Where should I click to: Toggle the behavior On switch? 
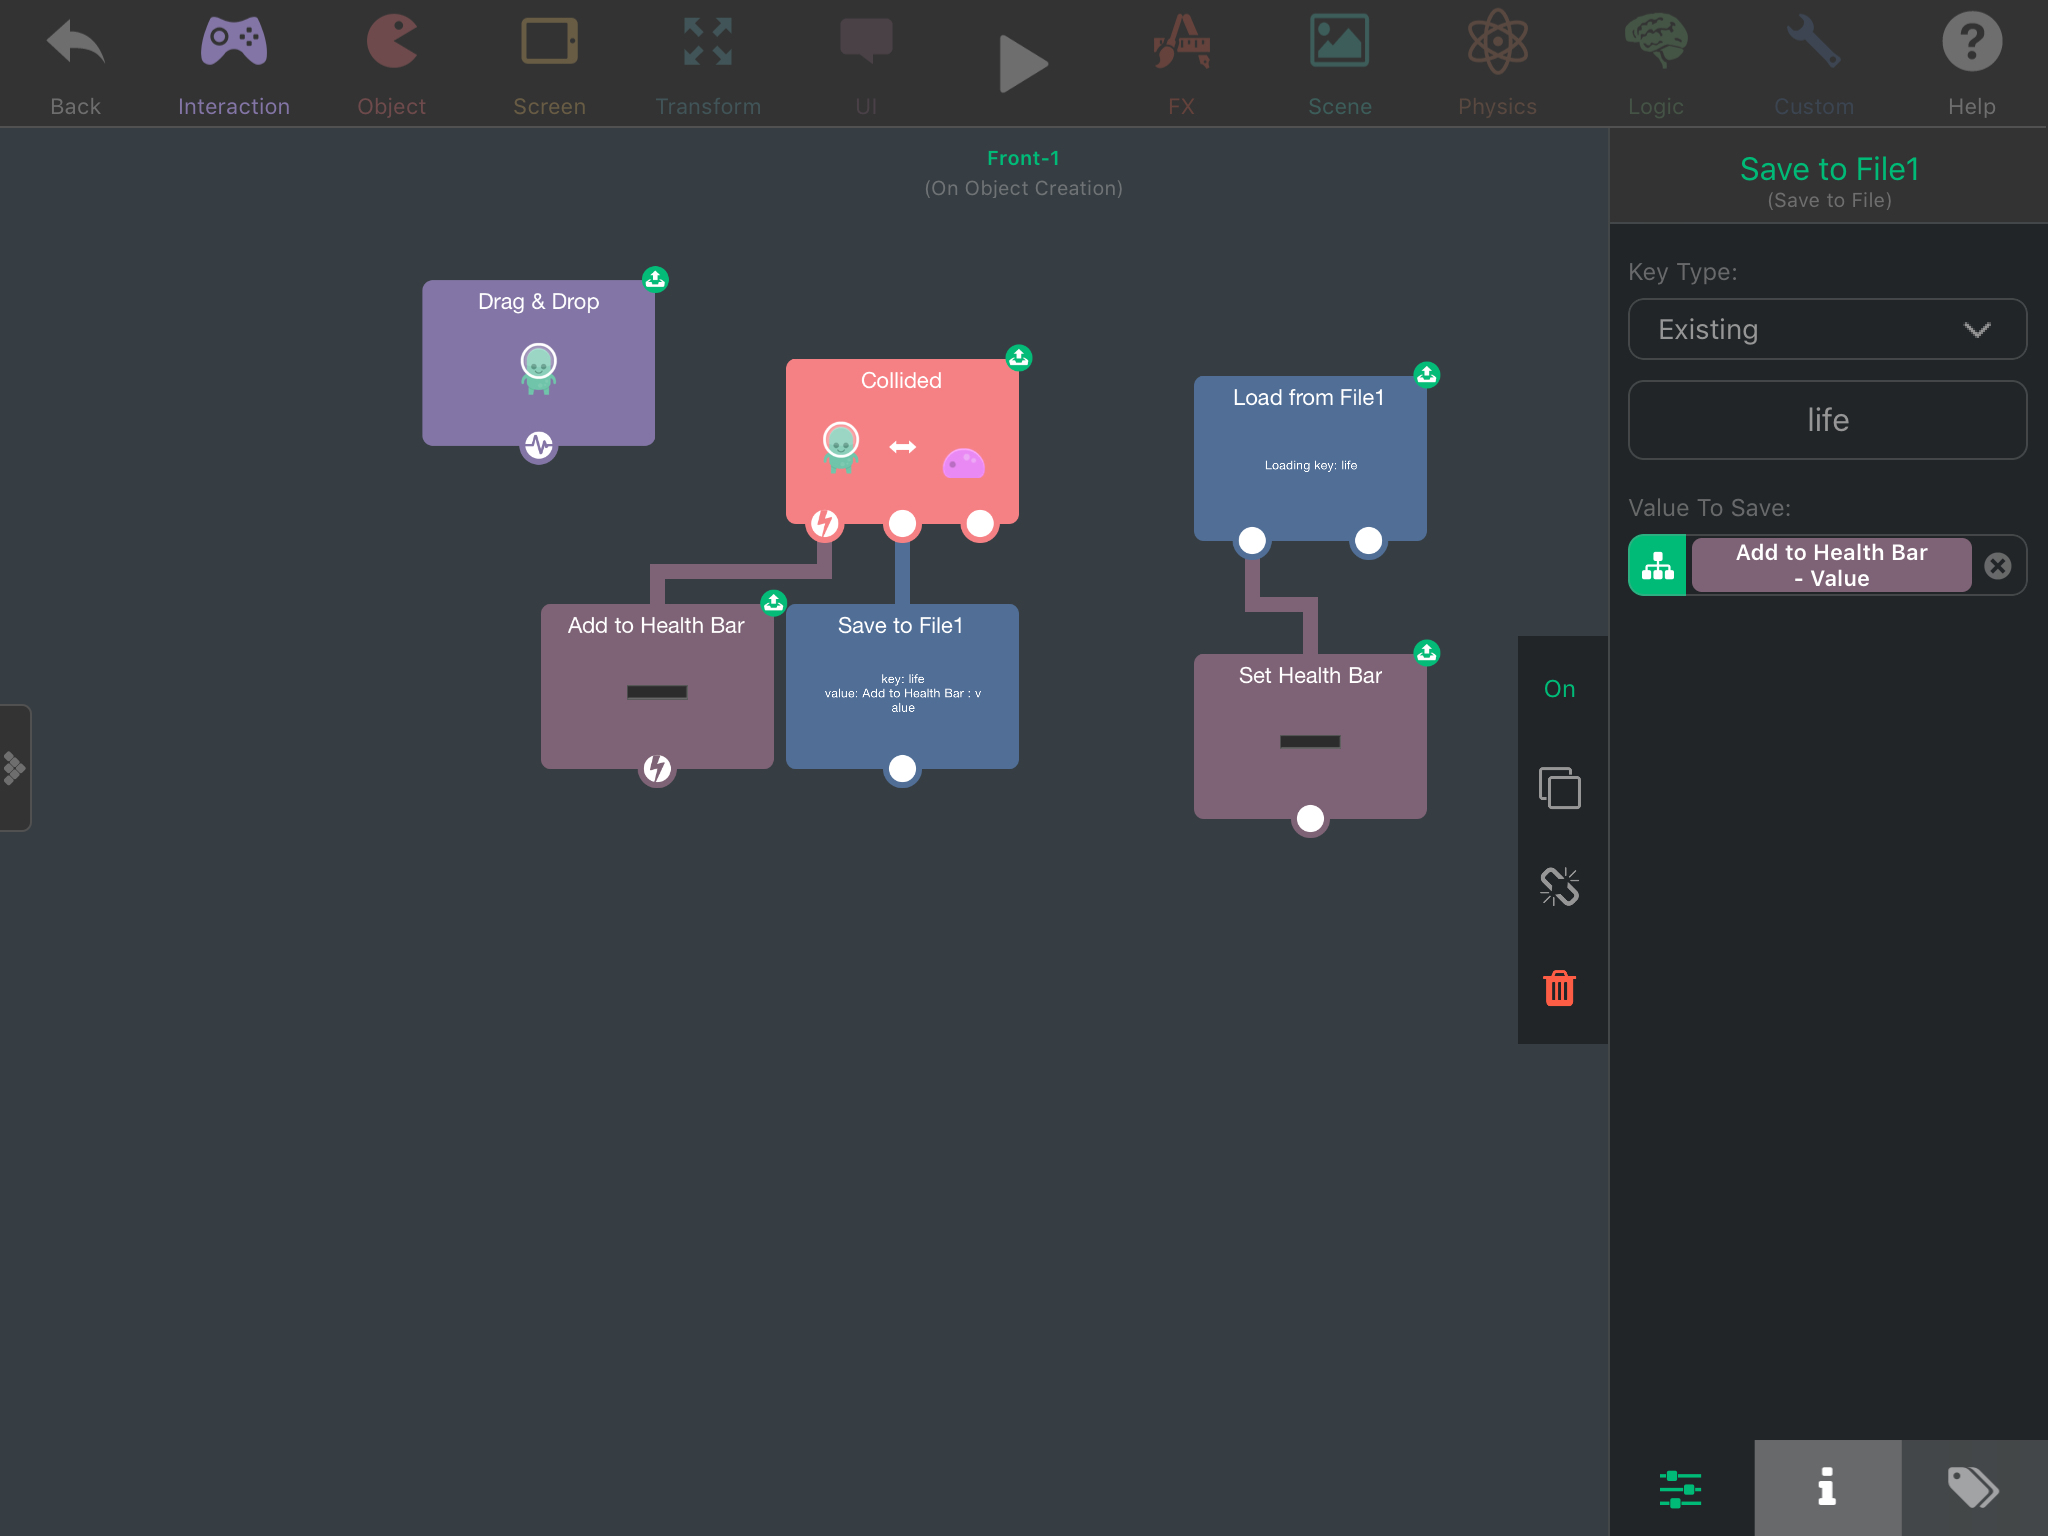1559,689
